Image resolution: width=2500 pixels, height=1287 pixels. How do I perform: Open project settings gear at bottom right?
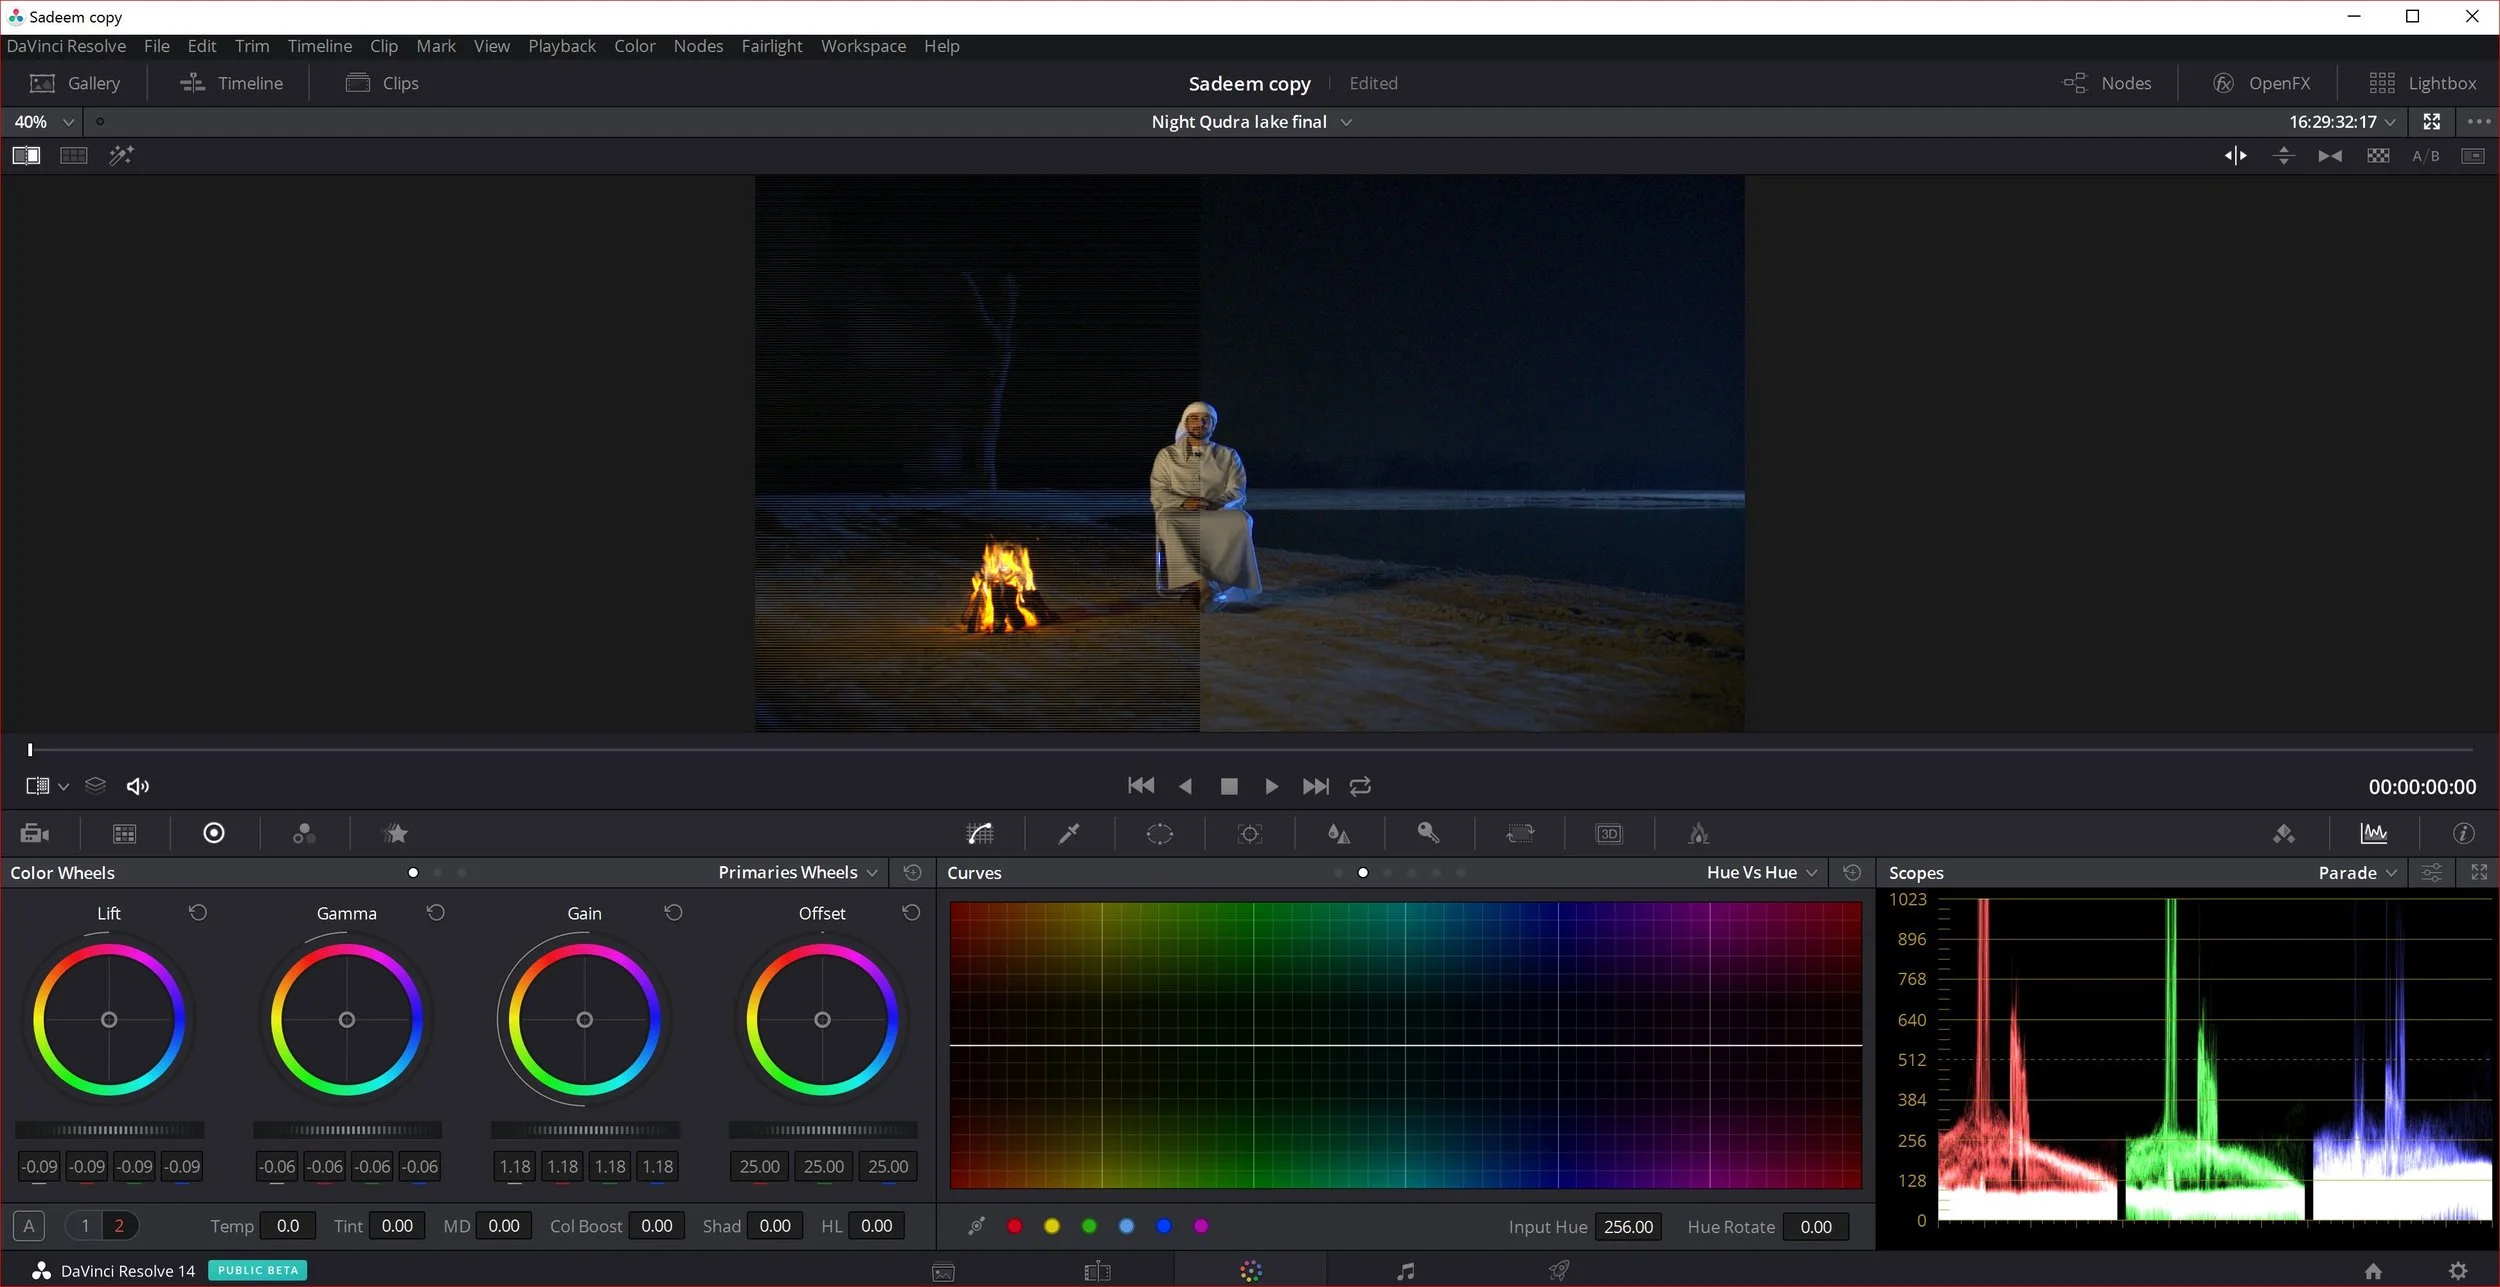[x=2460, y=1270]
